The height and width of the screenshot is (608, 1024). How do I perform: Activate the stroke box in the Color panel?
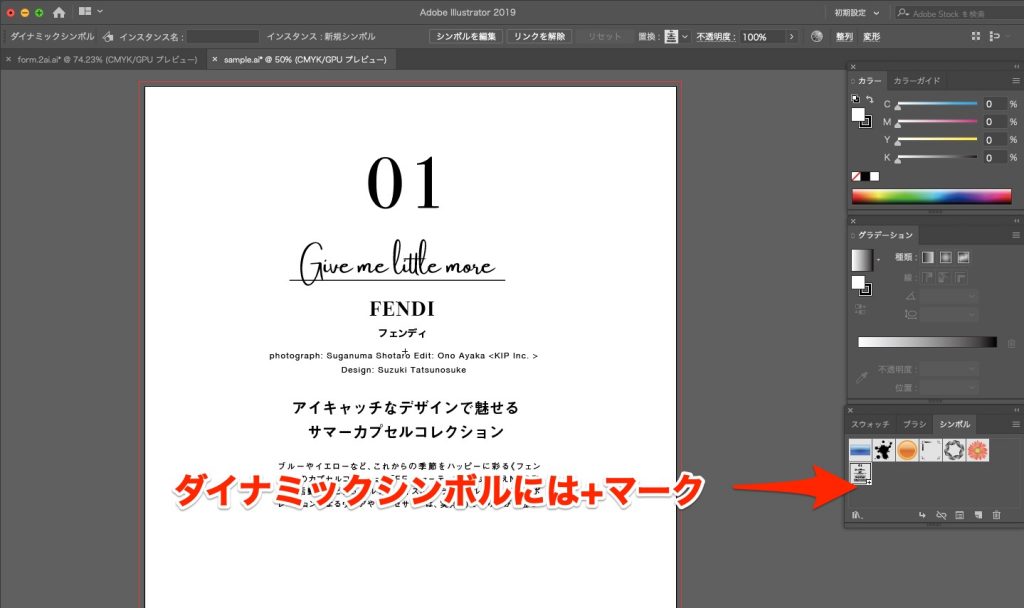click(866, 121)
